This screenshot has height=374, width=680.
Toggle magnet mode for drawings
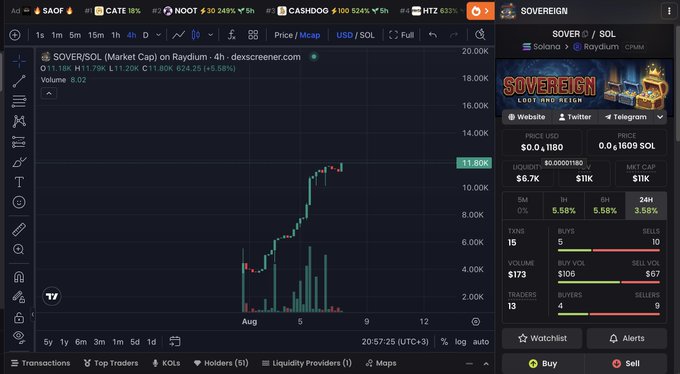tap(19, 276)
